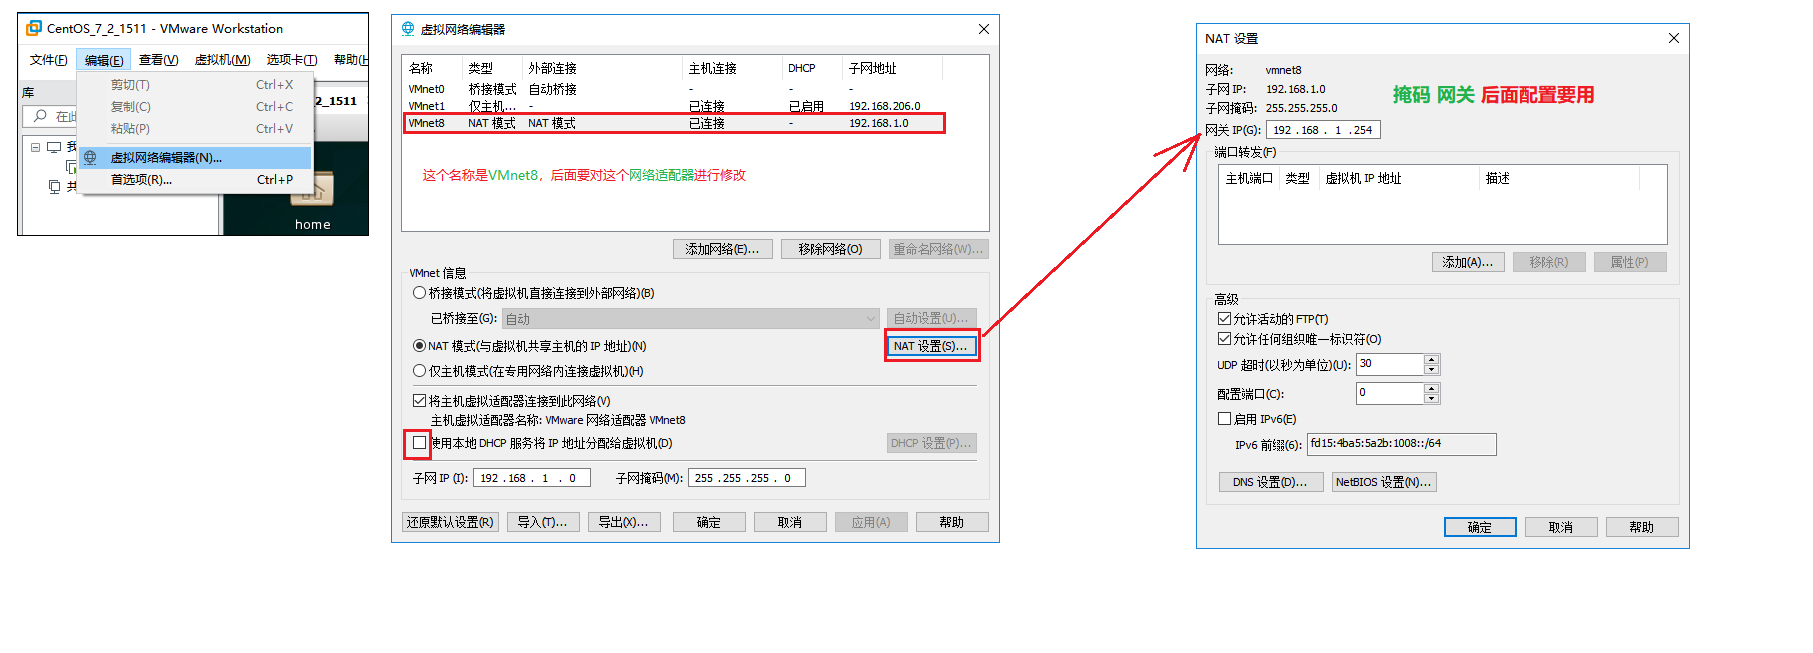
Task: Enable 启用 IPv6 checkbox
Action: (x=1224, y=419)
